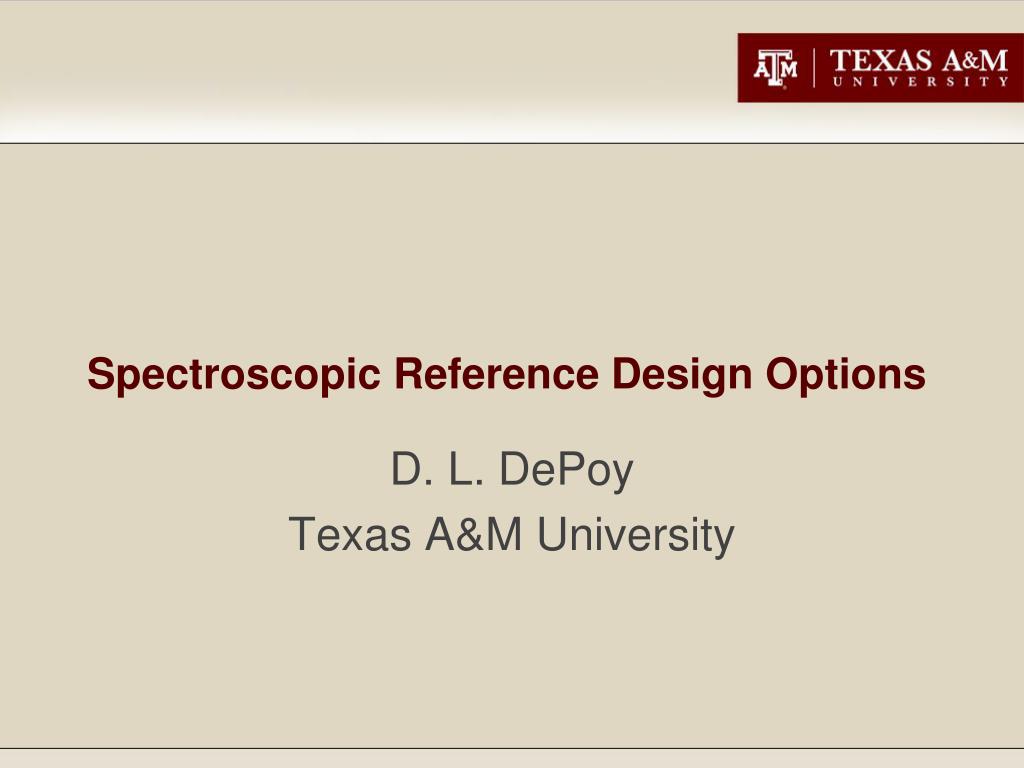Click A&M in the gray subtitle

click(474, 534)
